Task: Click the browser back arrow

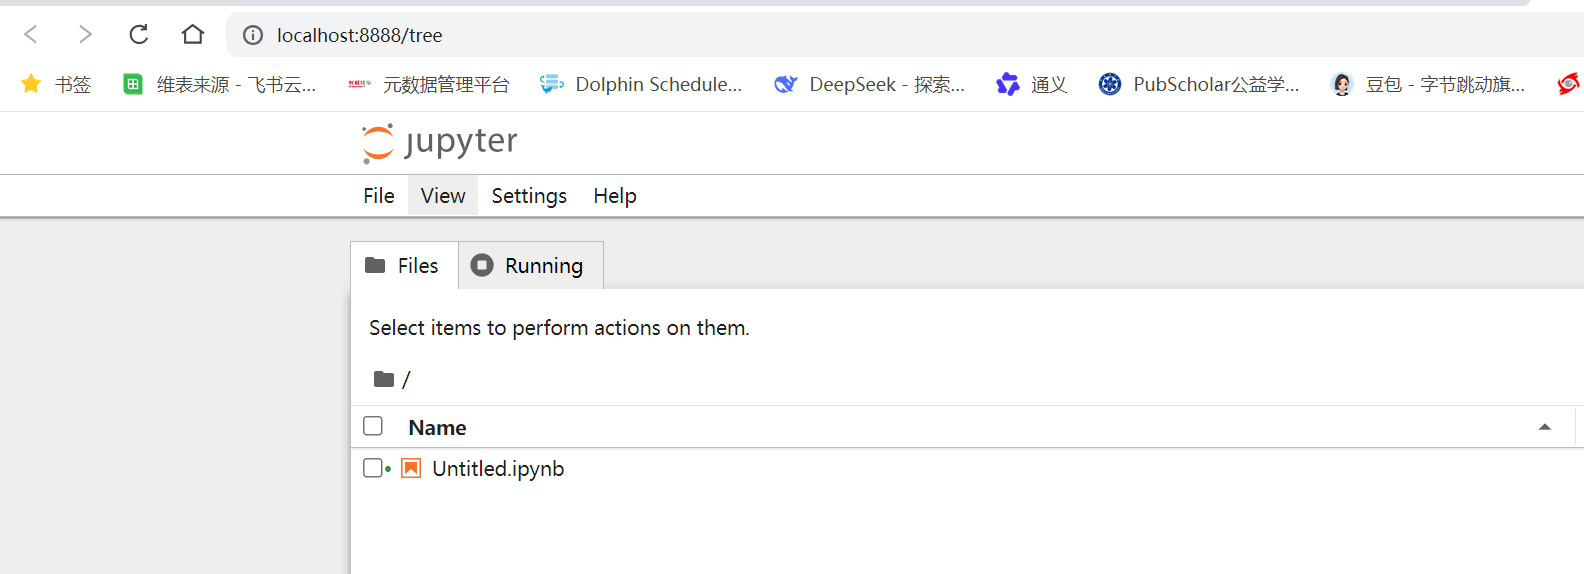Action: click(x=31, y=35)
